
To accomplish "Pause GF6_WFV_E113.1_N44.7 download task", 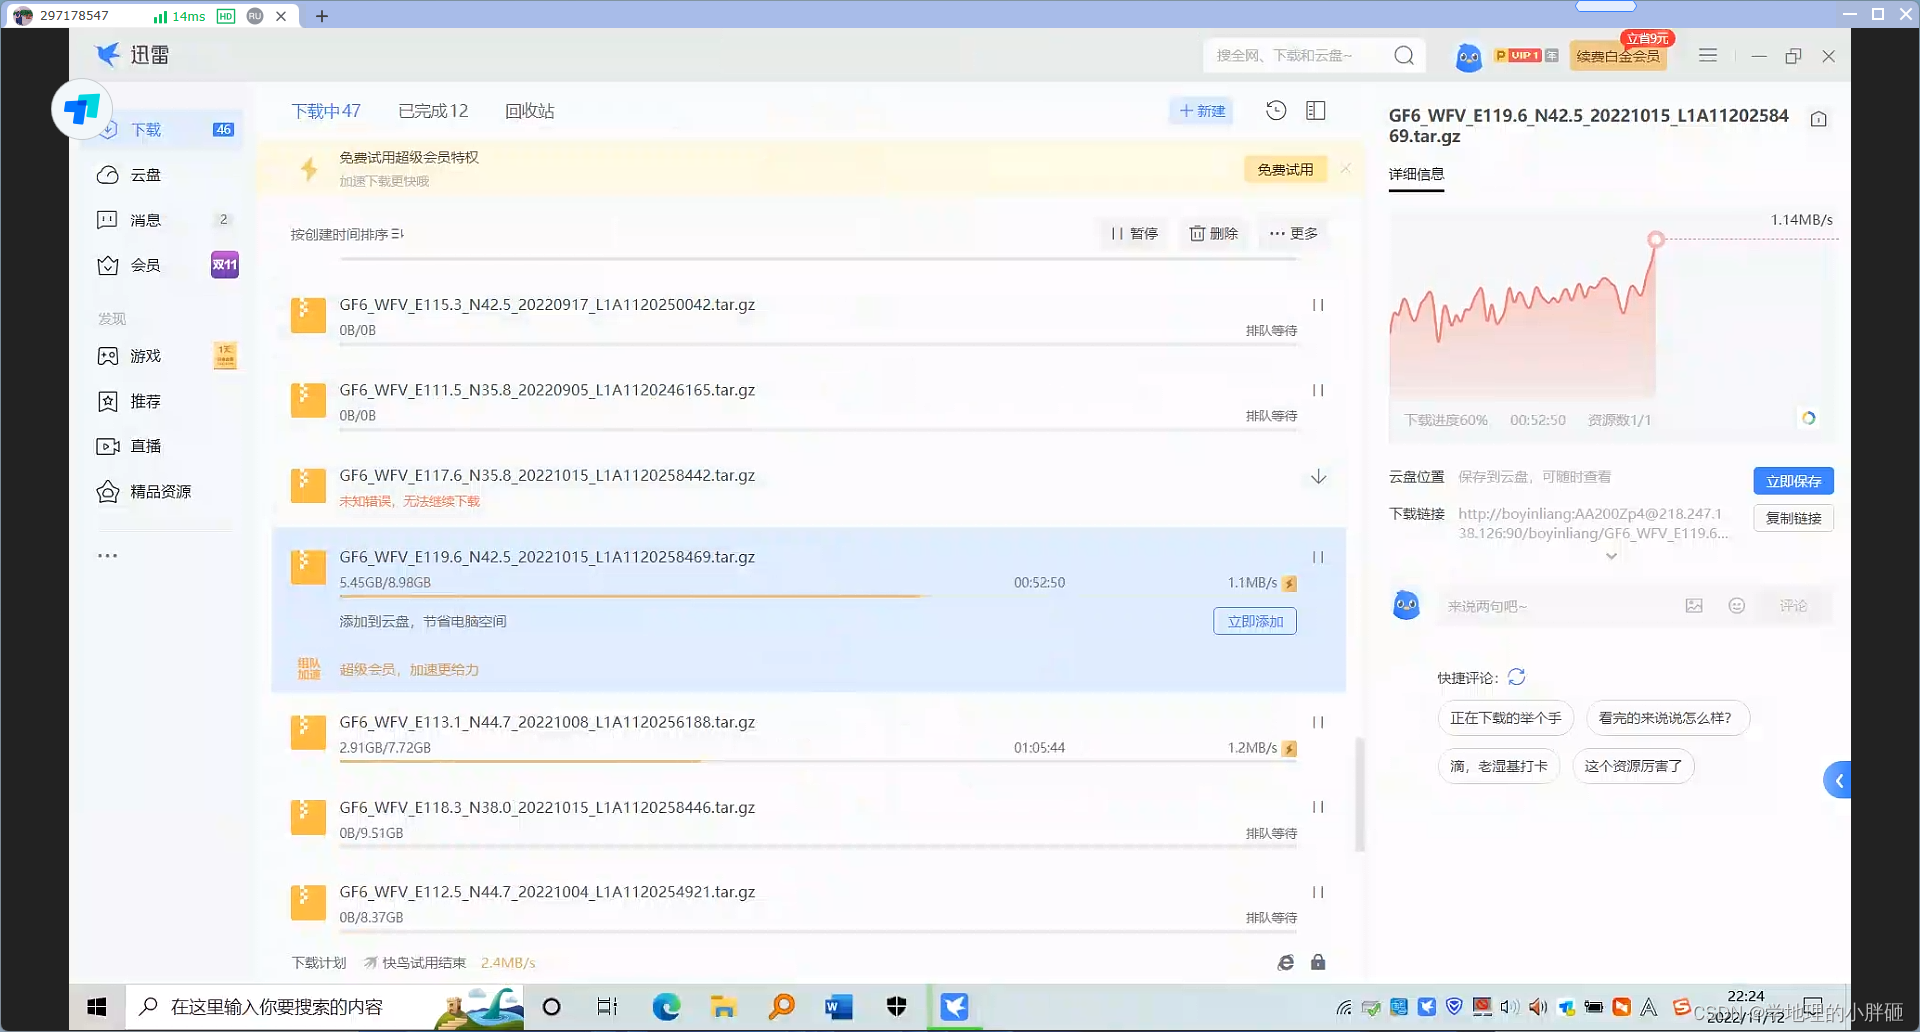I will coord(1318,722).
